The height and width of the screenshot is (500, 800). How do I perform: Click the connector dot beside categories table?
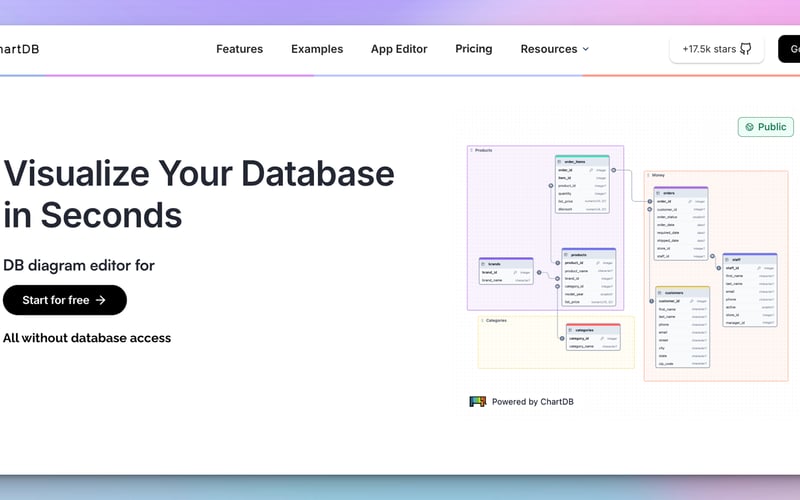562,338
